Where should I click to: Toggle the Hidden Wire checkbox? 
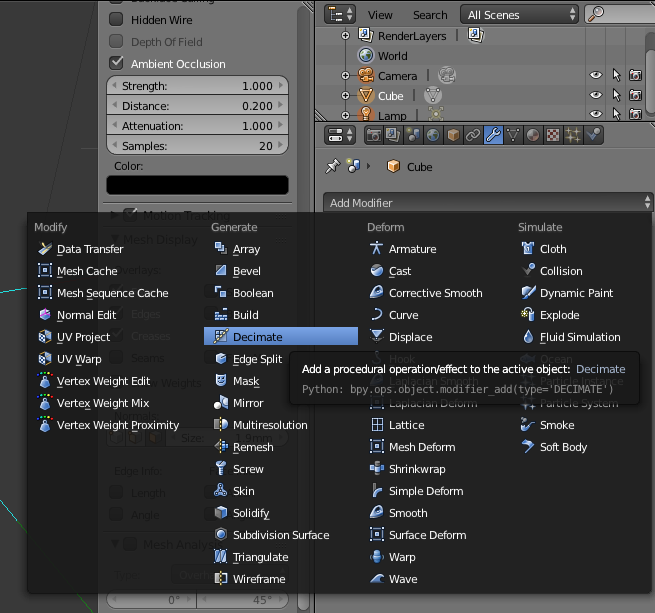116,19
